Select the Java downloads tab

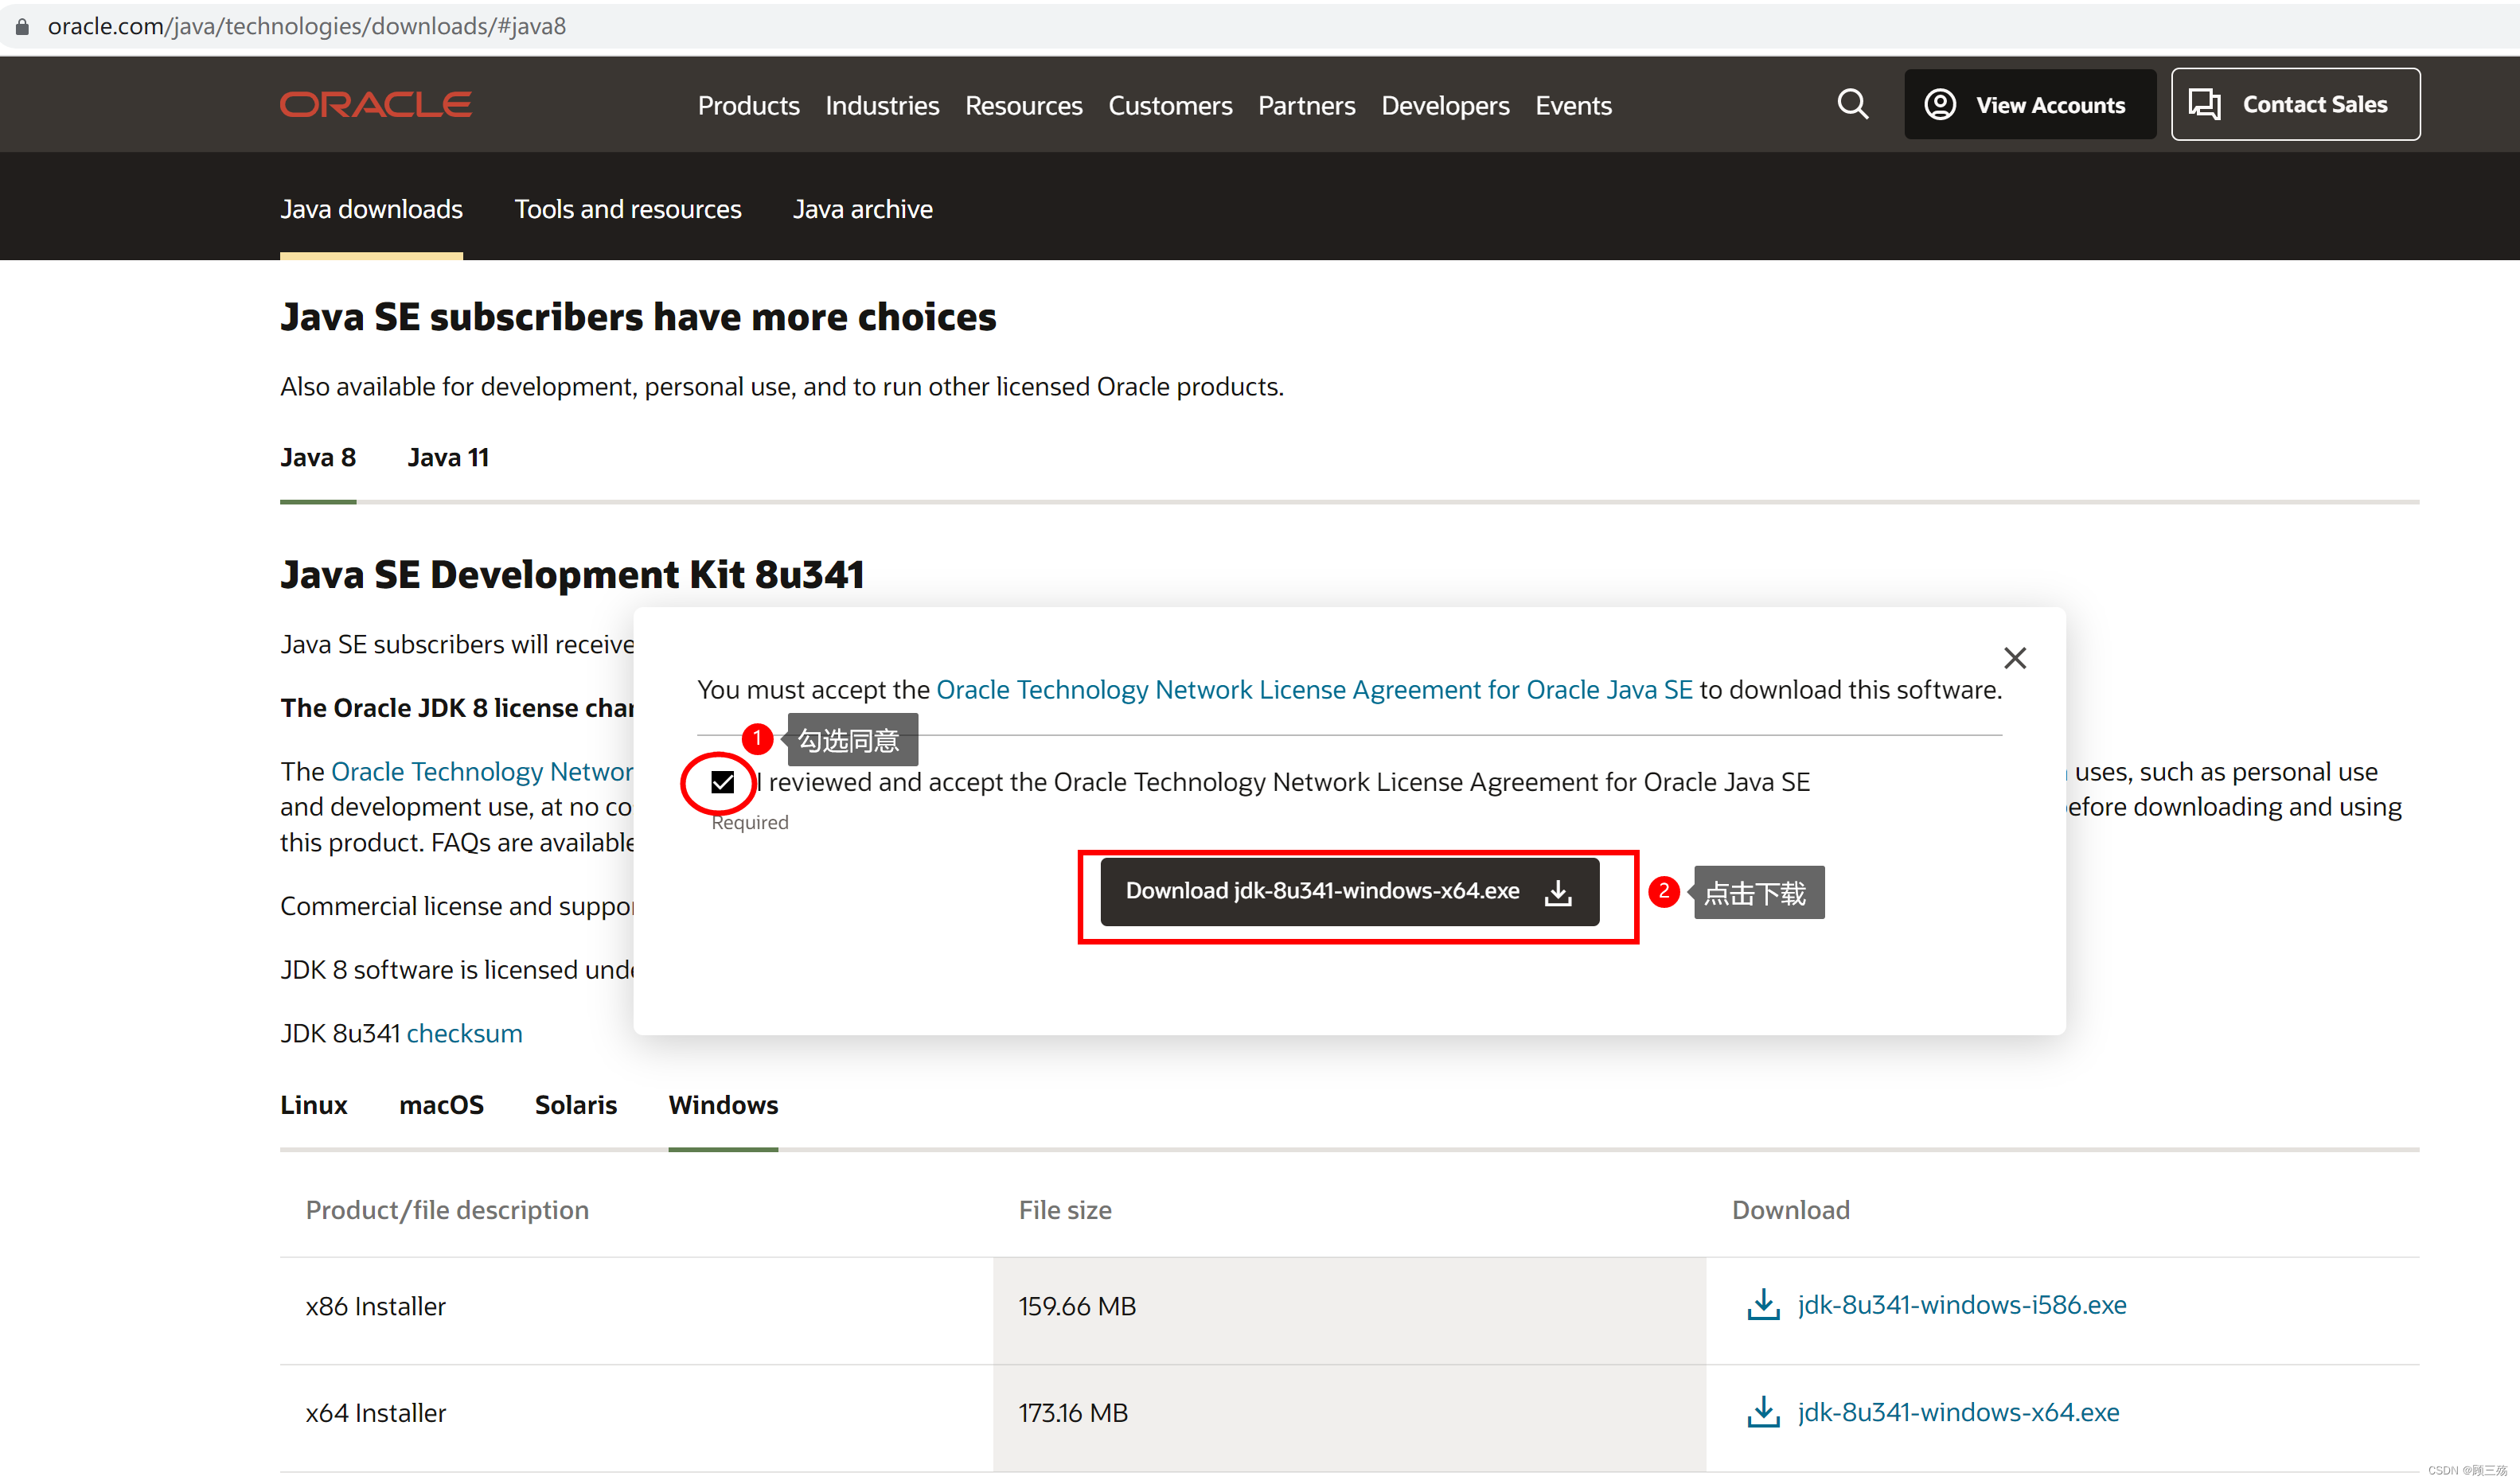(371, 209)
